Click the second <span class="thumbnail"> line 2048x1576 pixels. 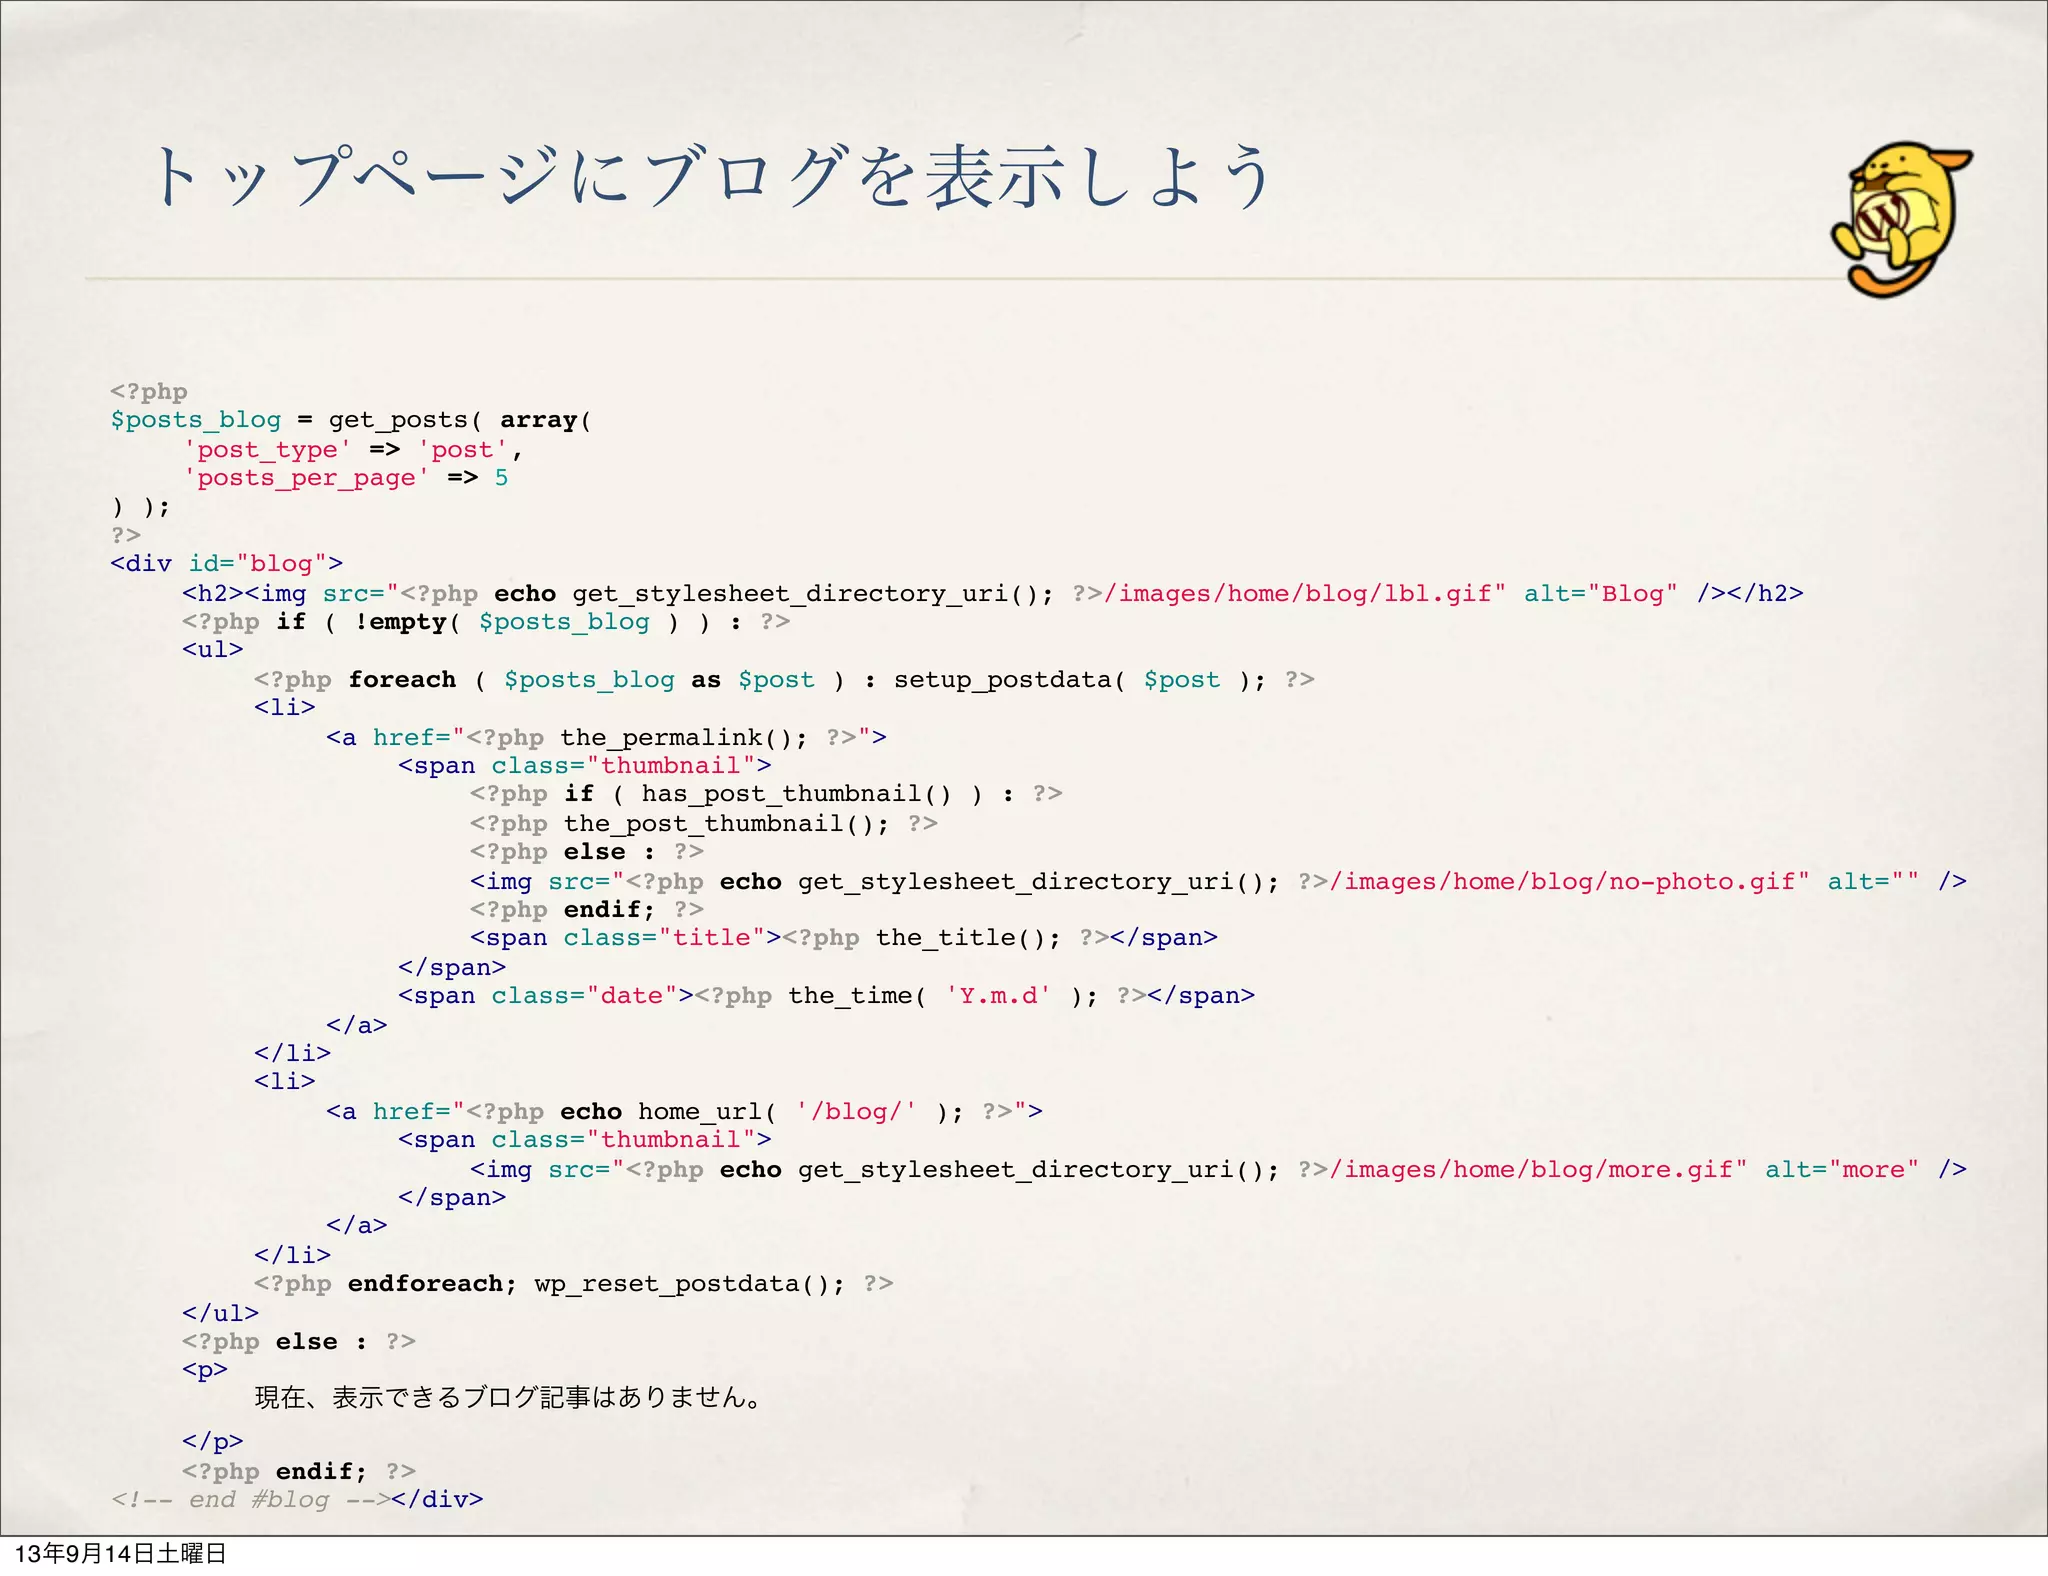point(585,1140)
